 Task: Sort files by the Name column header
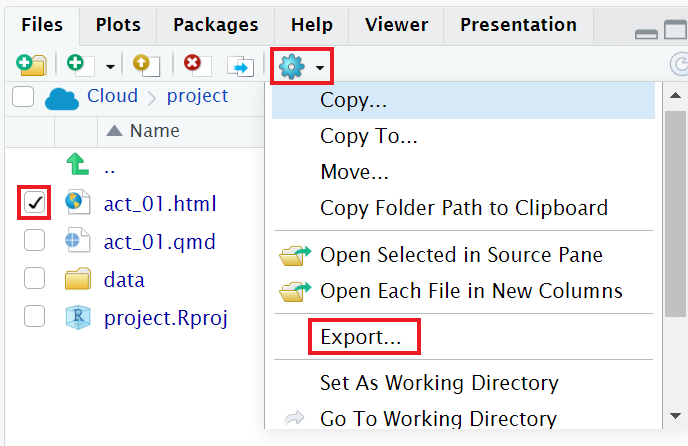154,131
